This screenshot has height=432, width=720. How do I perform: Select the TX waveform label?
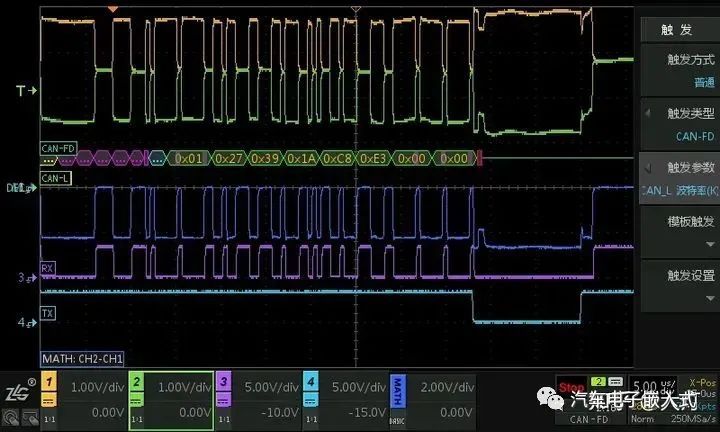(x=48, y=314)
